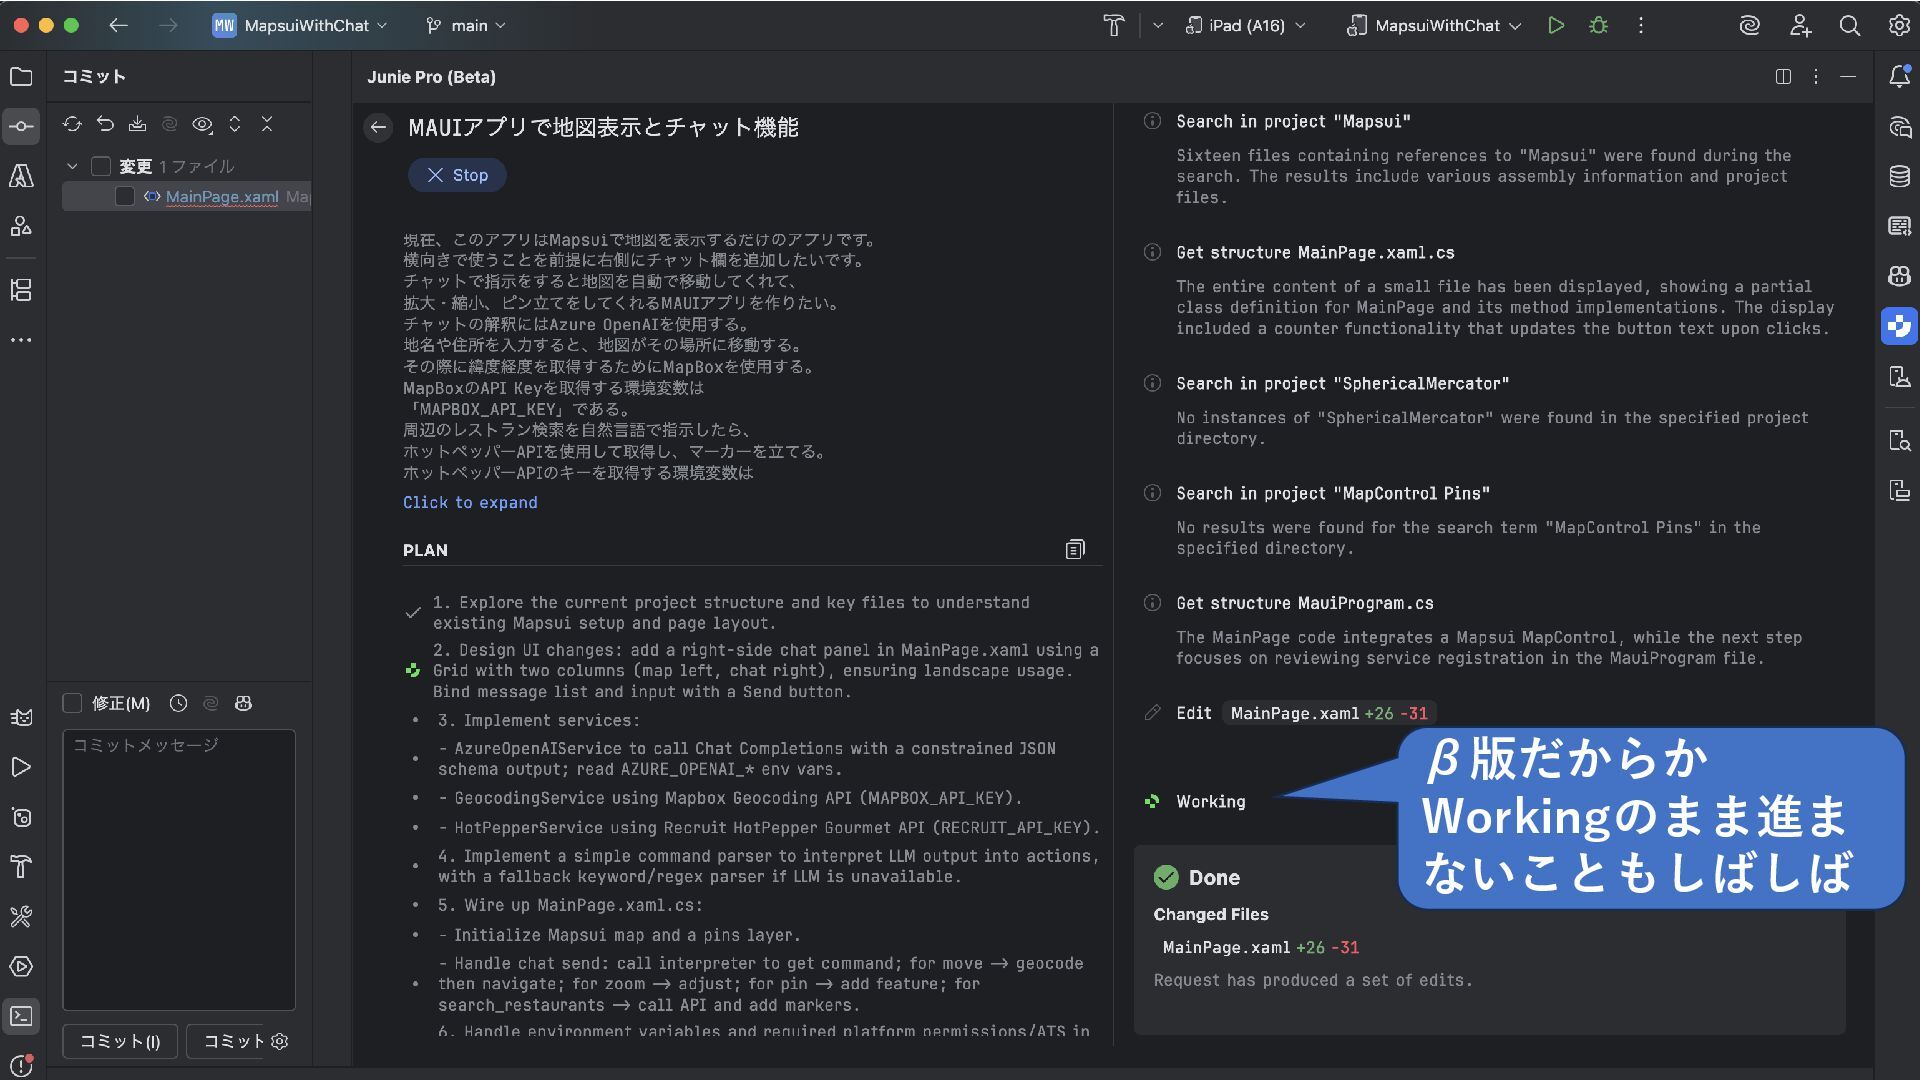Screen dimensions: 1920x1080
Task: Minimize the Junie panel with hide button
Action: (1848, 77)
